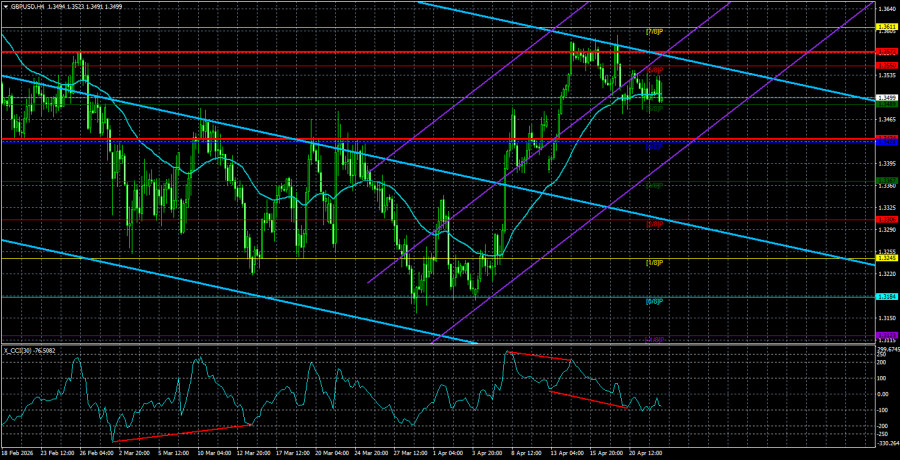Click the 1.3395 price scale label

[x=886, y=162]
